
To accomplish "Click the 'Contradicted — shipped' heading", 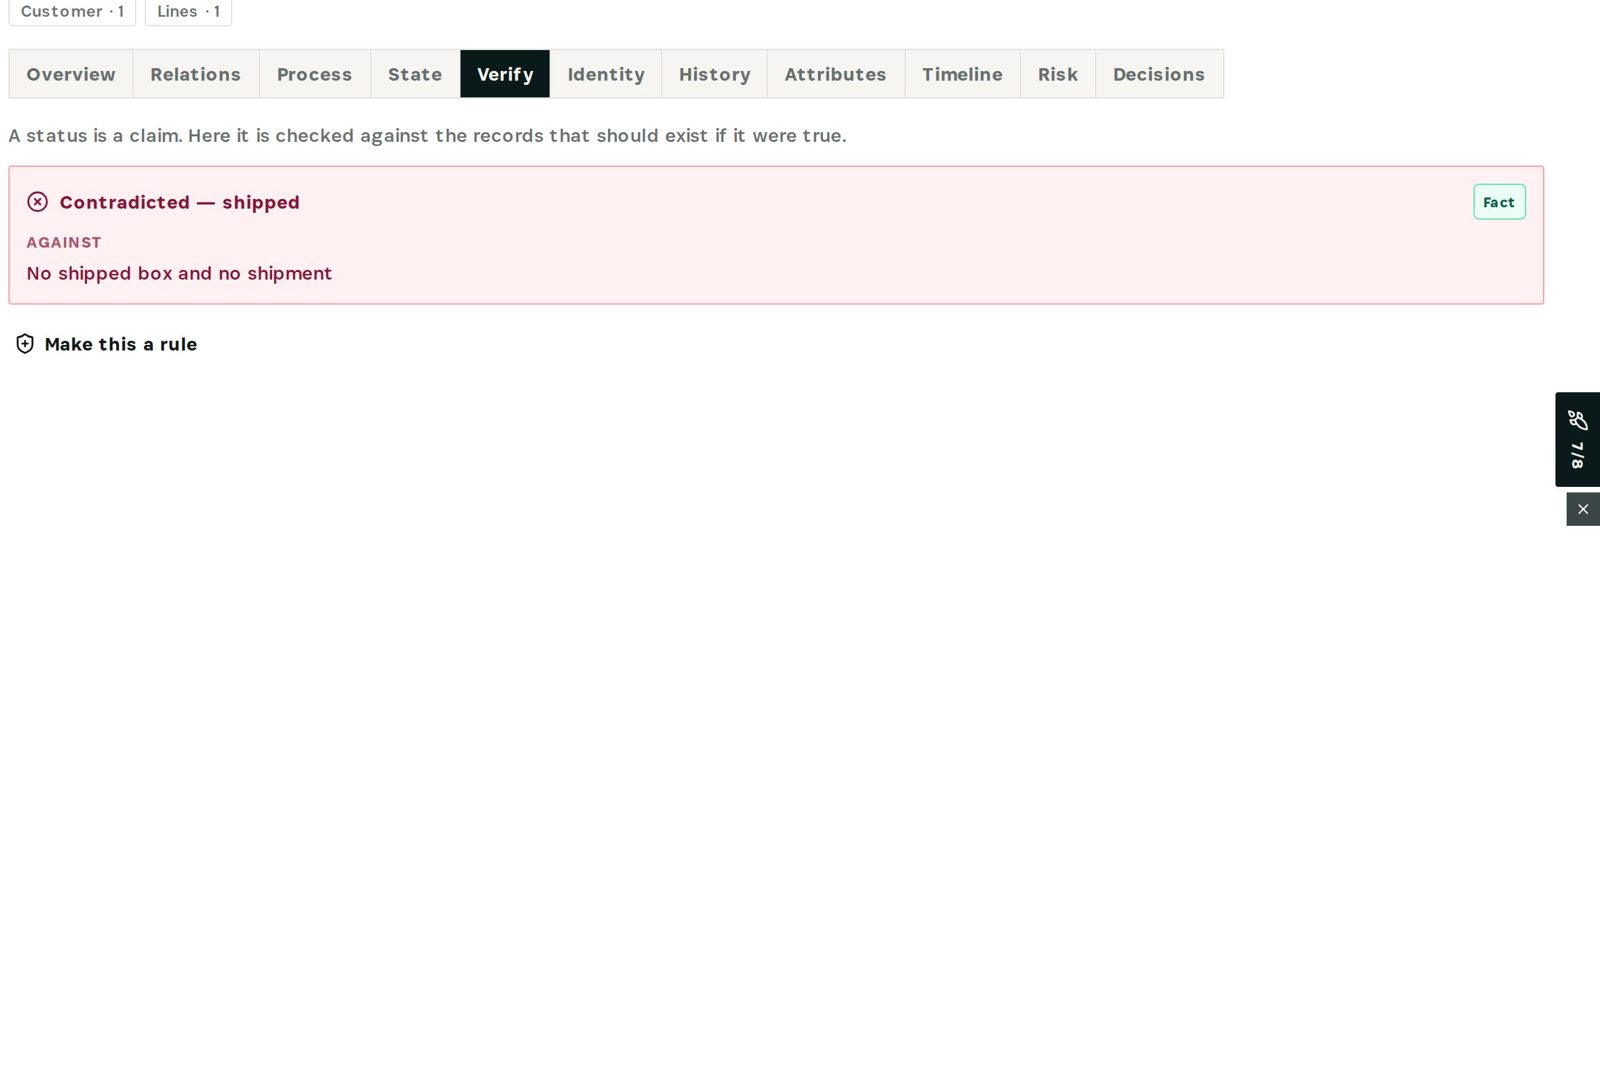I will click(x=180, y=202).
